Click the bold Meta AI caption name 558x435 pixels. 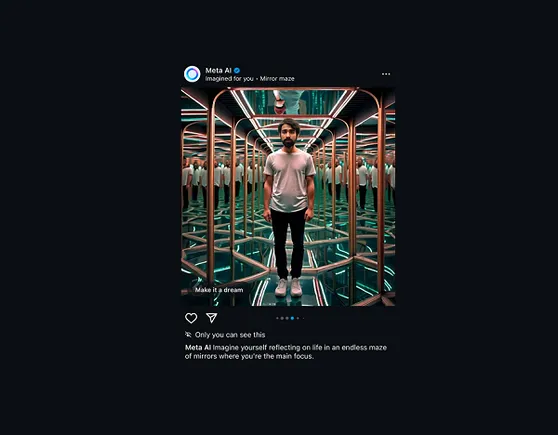(x=198, y=347)
